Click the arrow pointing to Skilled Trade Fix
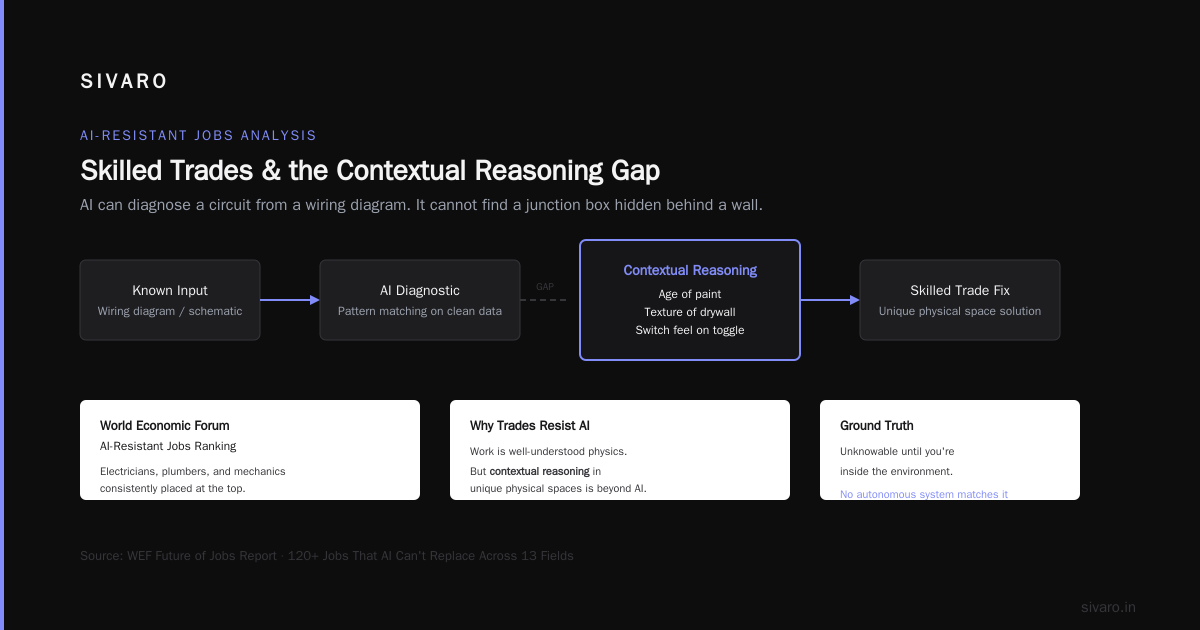 [830, 300]
